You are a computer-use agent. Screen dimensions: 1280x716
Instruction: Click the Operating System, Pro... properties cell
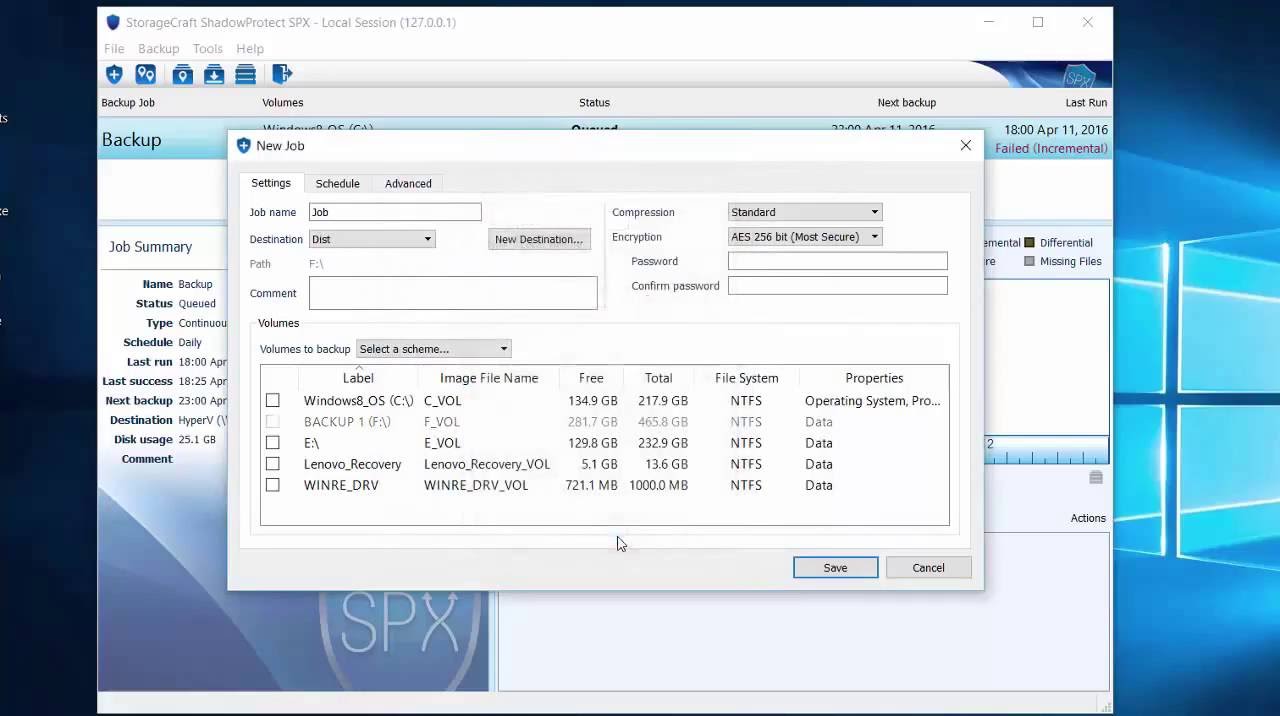(873, 401)
